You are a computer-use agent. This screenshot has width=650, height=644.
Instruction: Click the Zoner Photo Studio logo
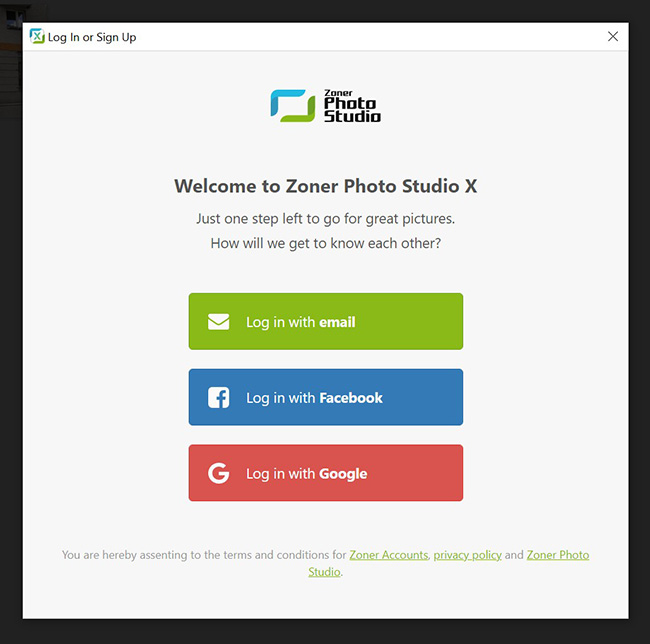325,106
